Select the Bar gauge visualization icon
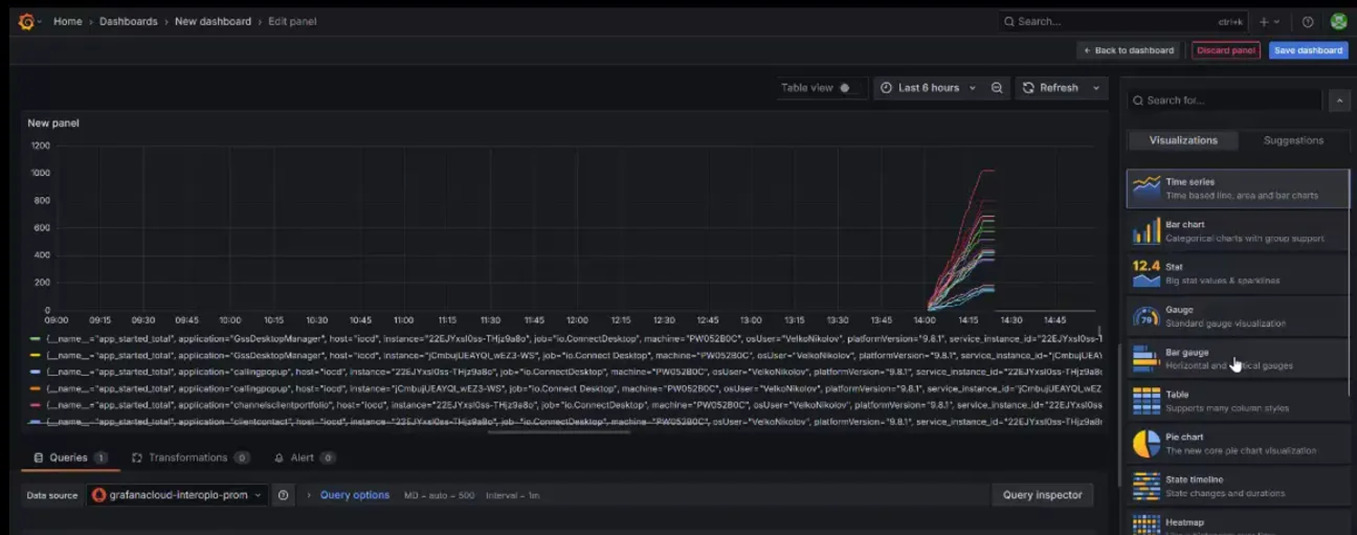Viewport: 1357px width, 535px height. click(x=1146, y=358)
